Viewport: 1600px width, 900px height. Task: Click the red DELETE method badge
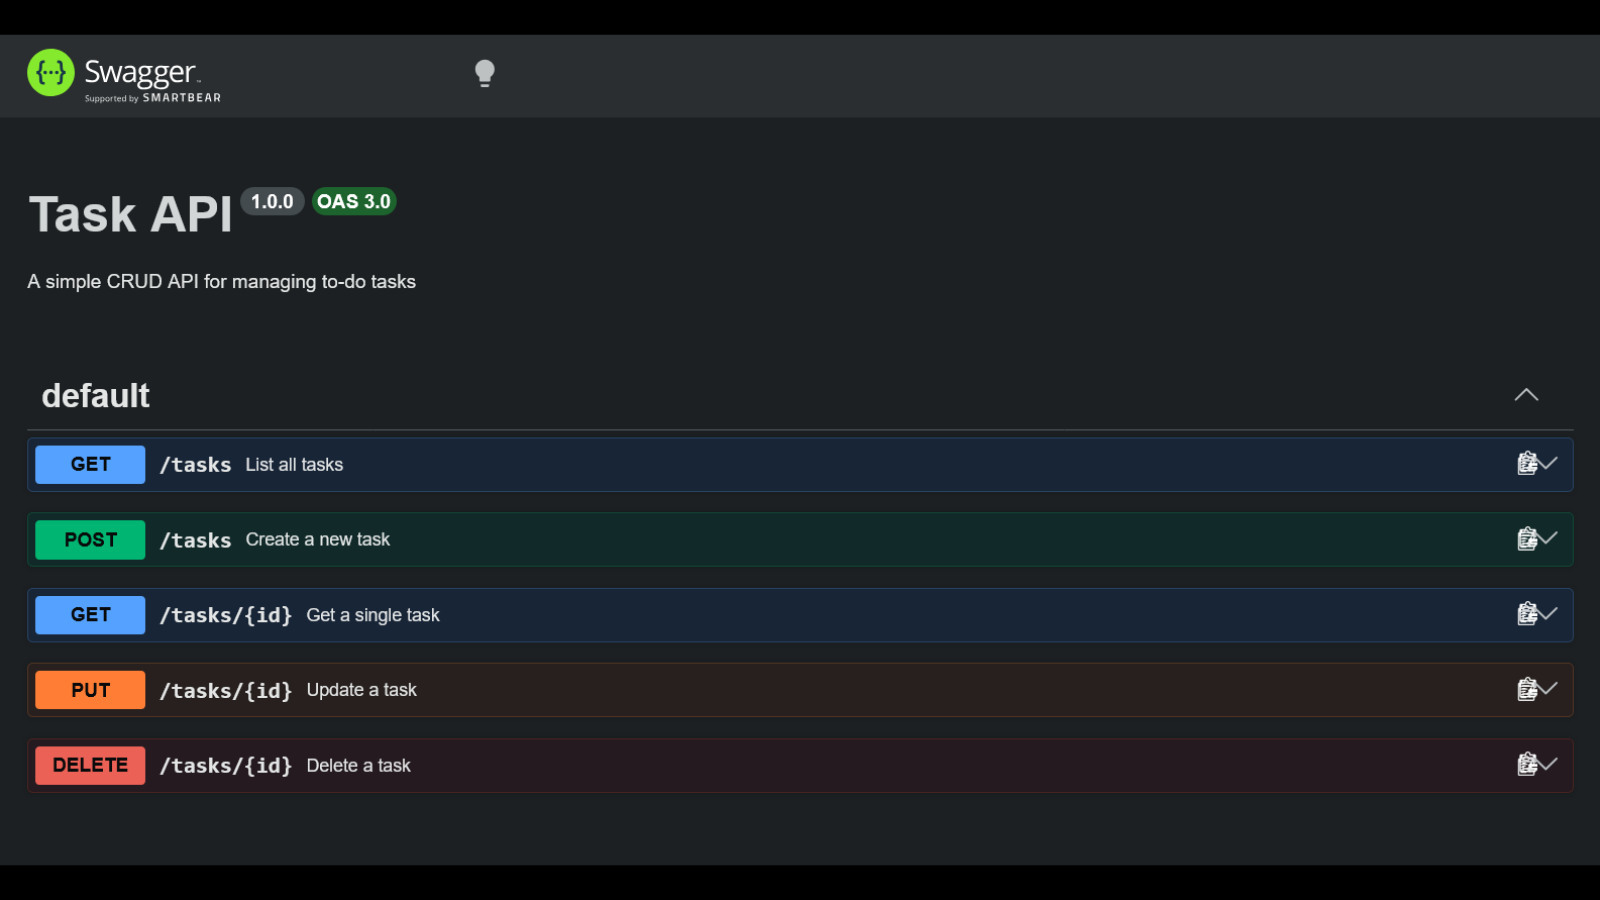(90, 765)
